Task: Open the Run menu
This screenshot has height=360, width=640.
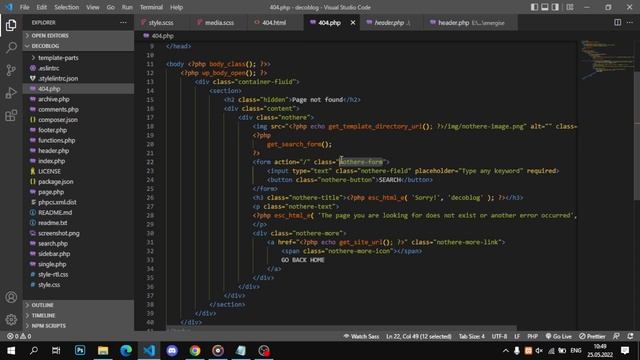Action: [127, 7]
